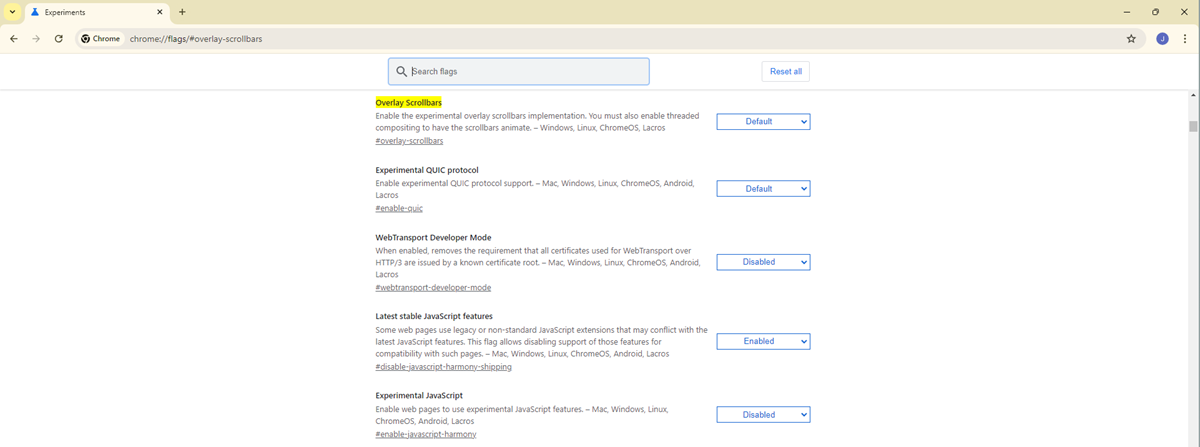Open a new tab with plus button
Screen dimensions: 1200x447
182,12
